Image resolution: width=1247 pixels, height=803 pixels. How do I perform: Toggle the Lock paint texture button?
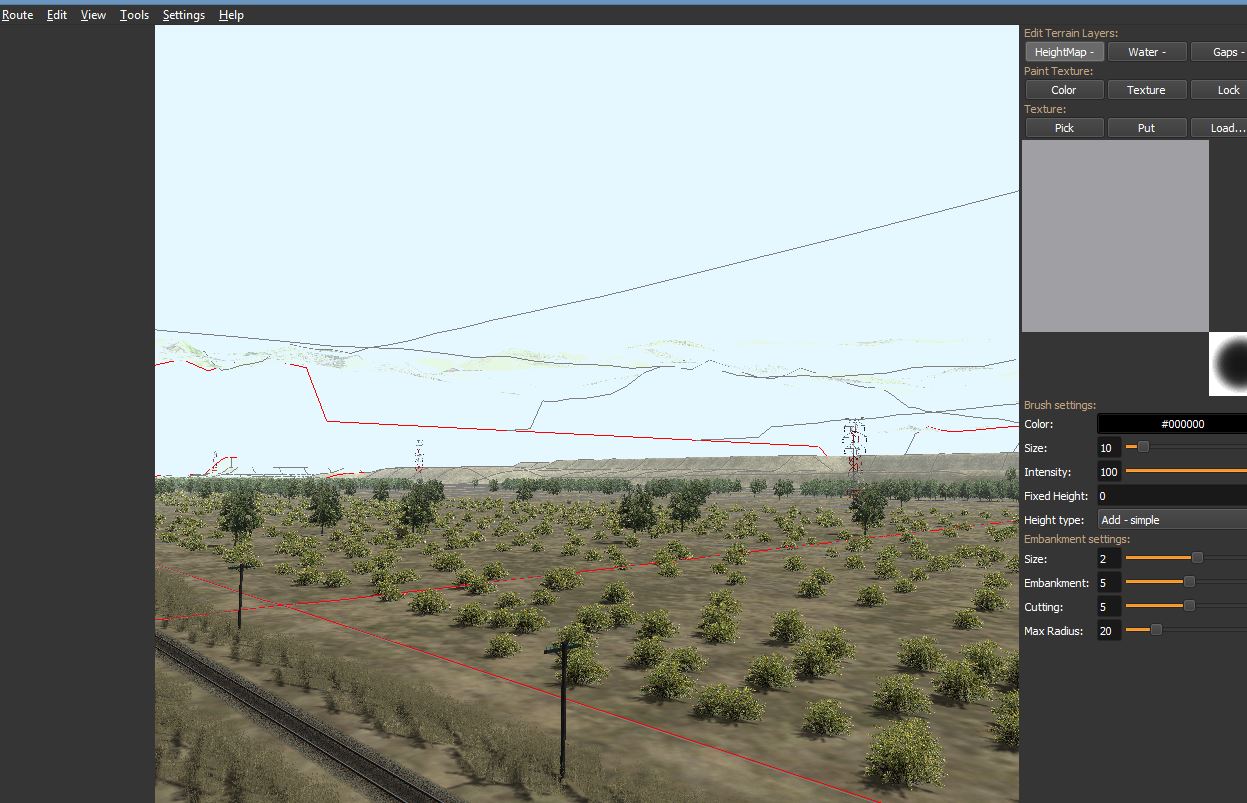tap(1221, 90)
